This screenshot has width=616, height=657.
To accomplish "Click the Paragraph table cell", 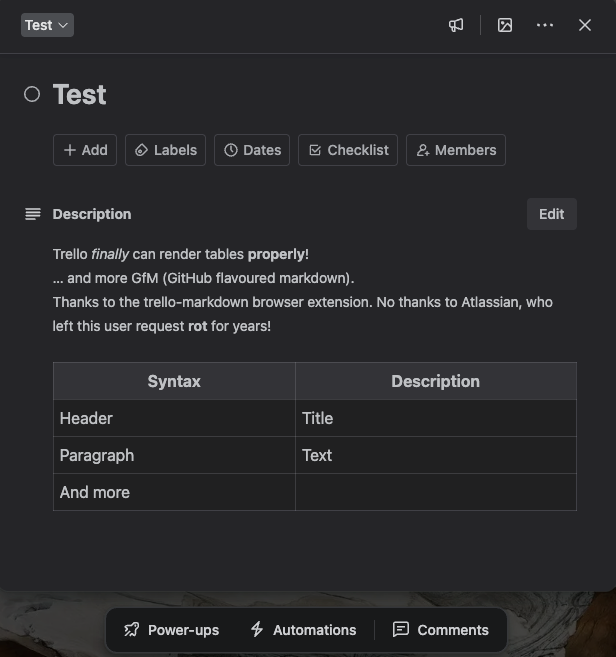I will pos(174,455).
